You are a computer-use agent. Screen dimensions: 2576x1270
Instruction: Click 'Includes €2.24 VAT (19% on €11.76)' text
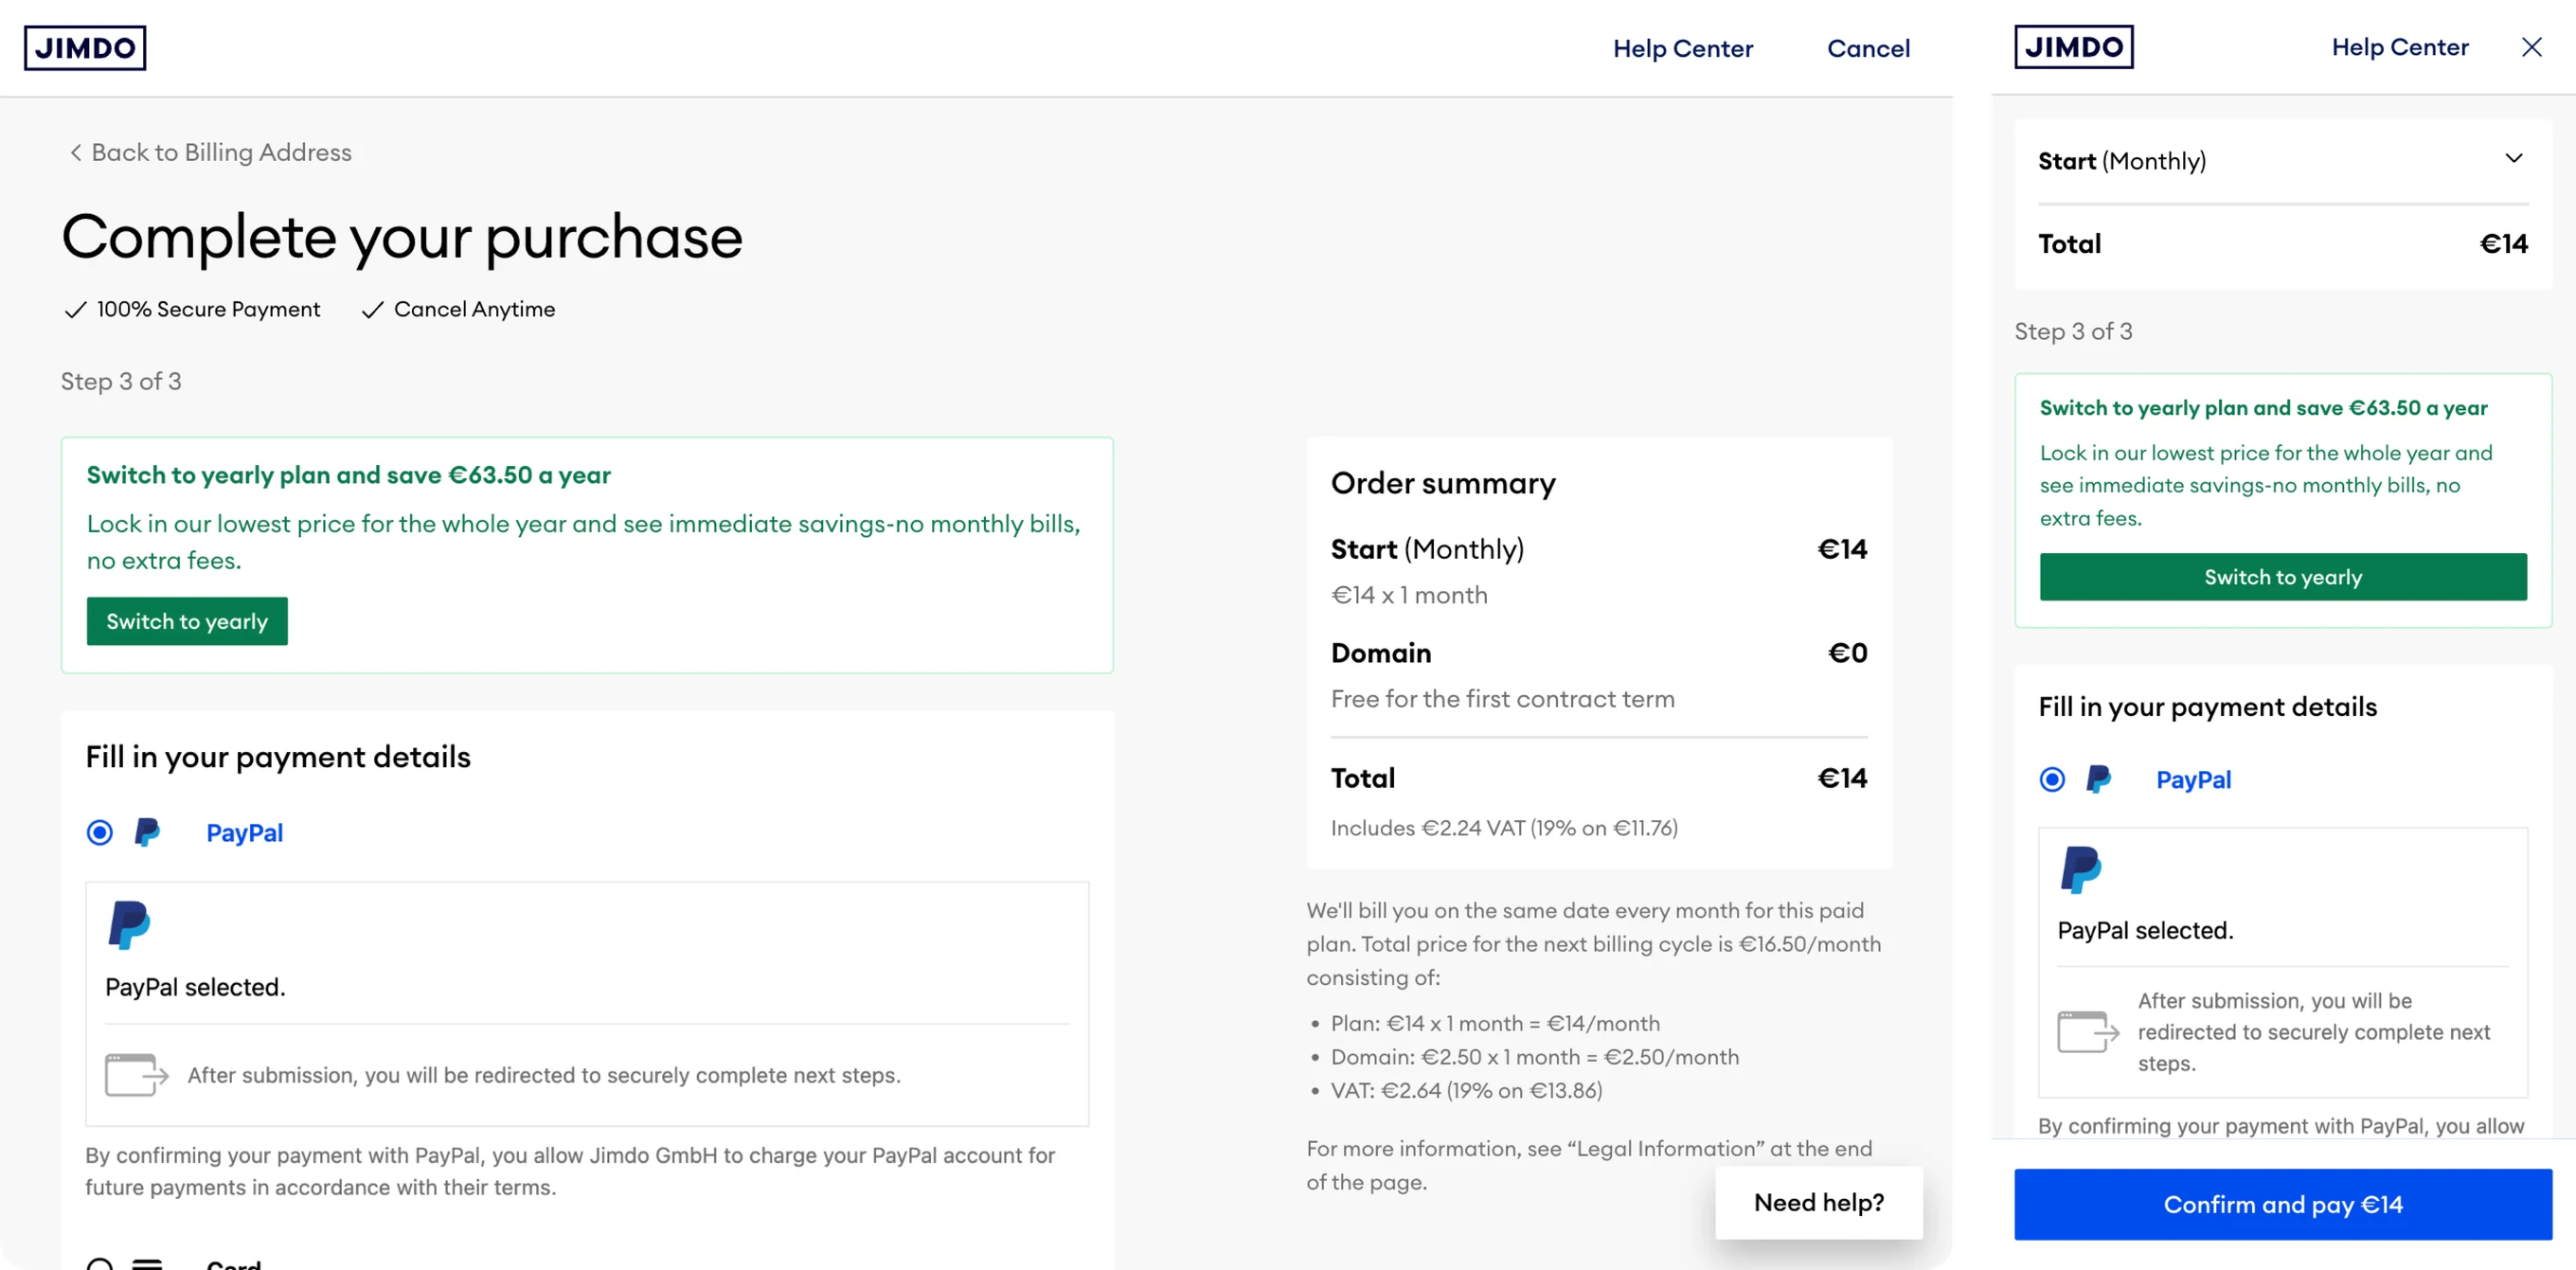point(1504,828)
